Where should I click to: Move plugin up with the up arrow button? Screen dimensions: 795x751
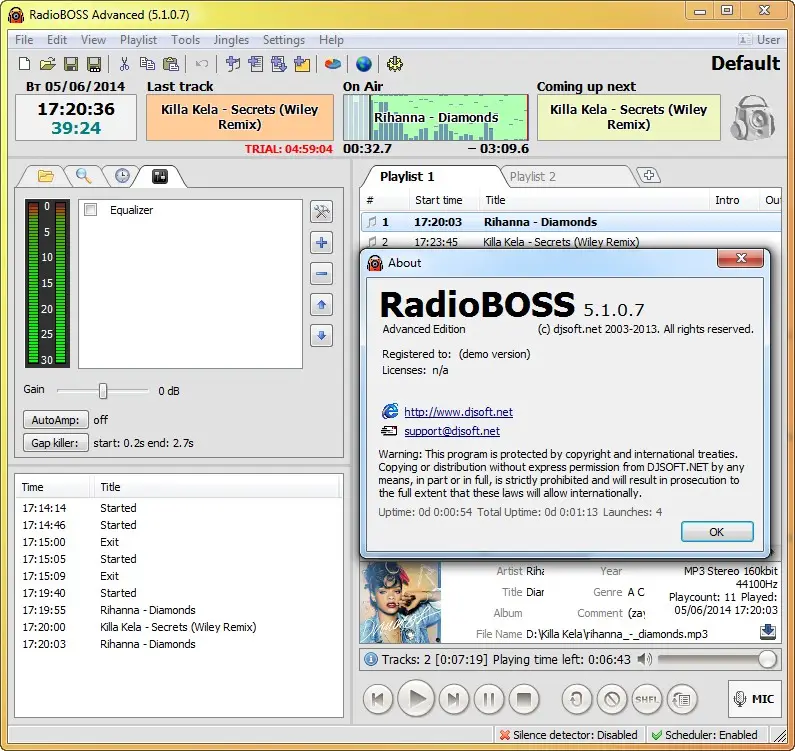pos(321,305)
